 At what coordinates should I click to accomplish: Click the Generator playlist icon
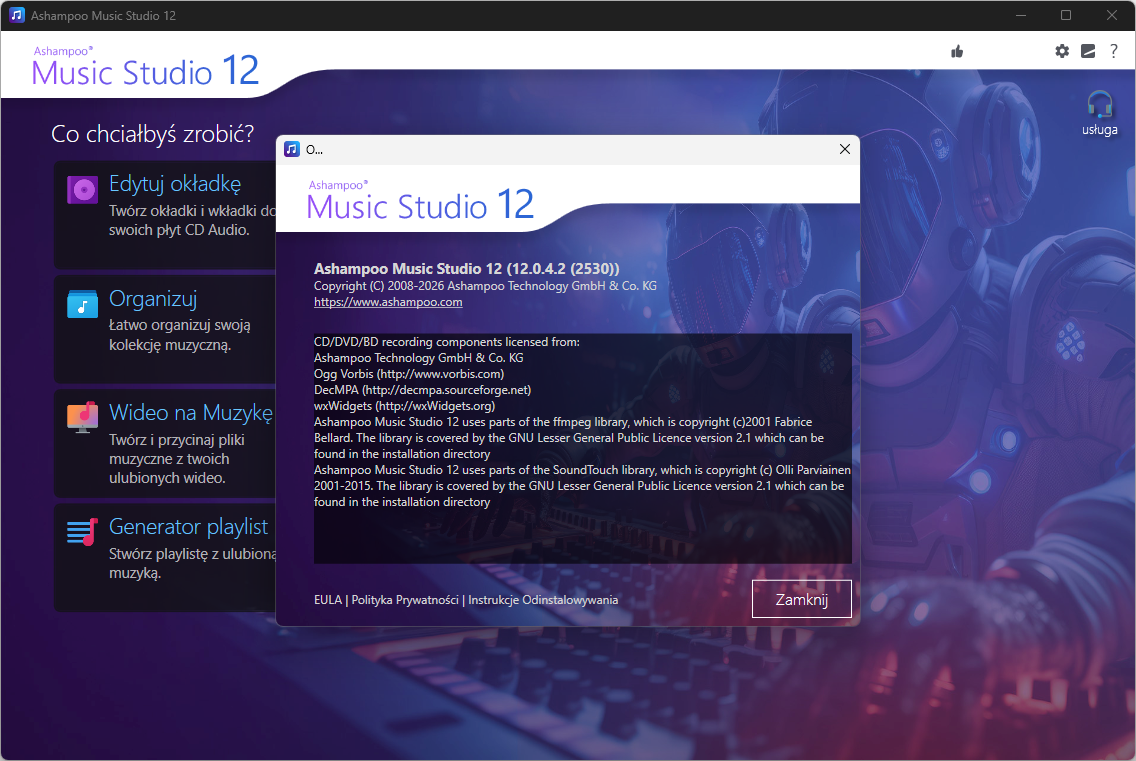tap(83, 532)
